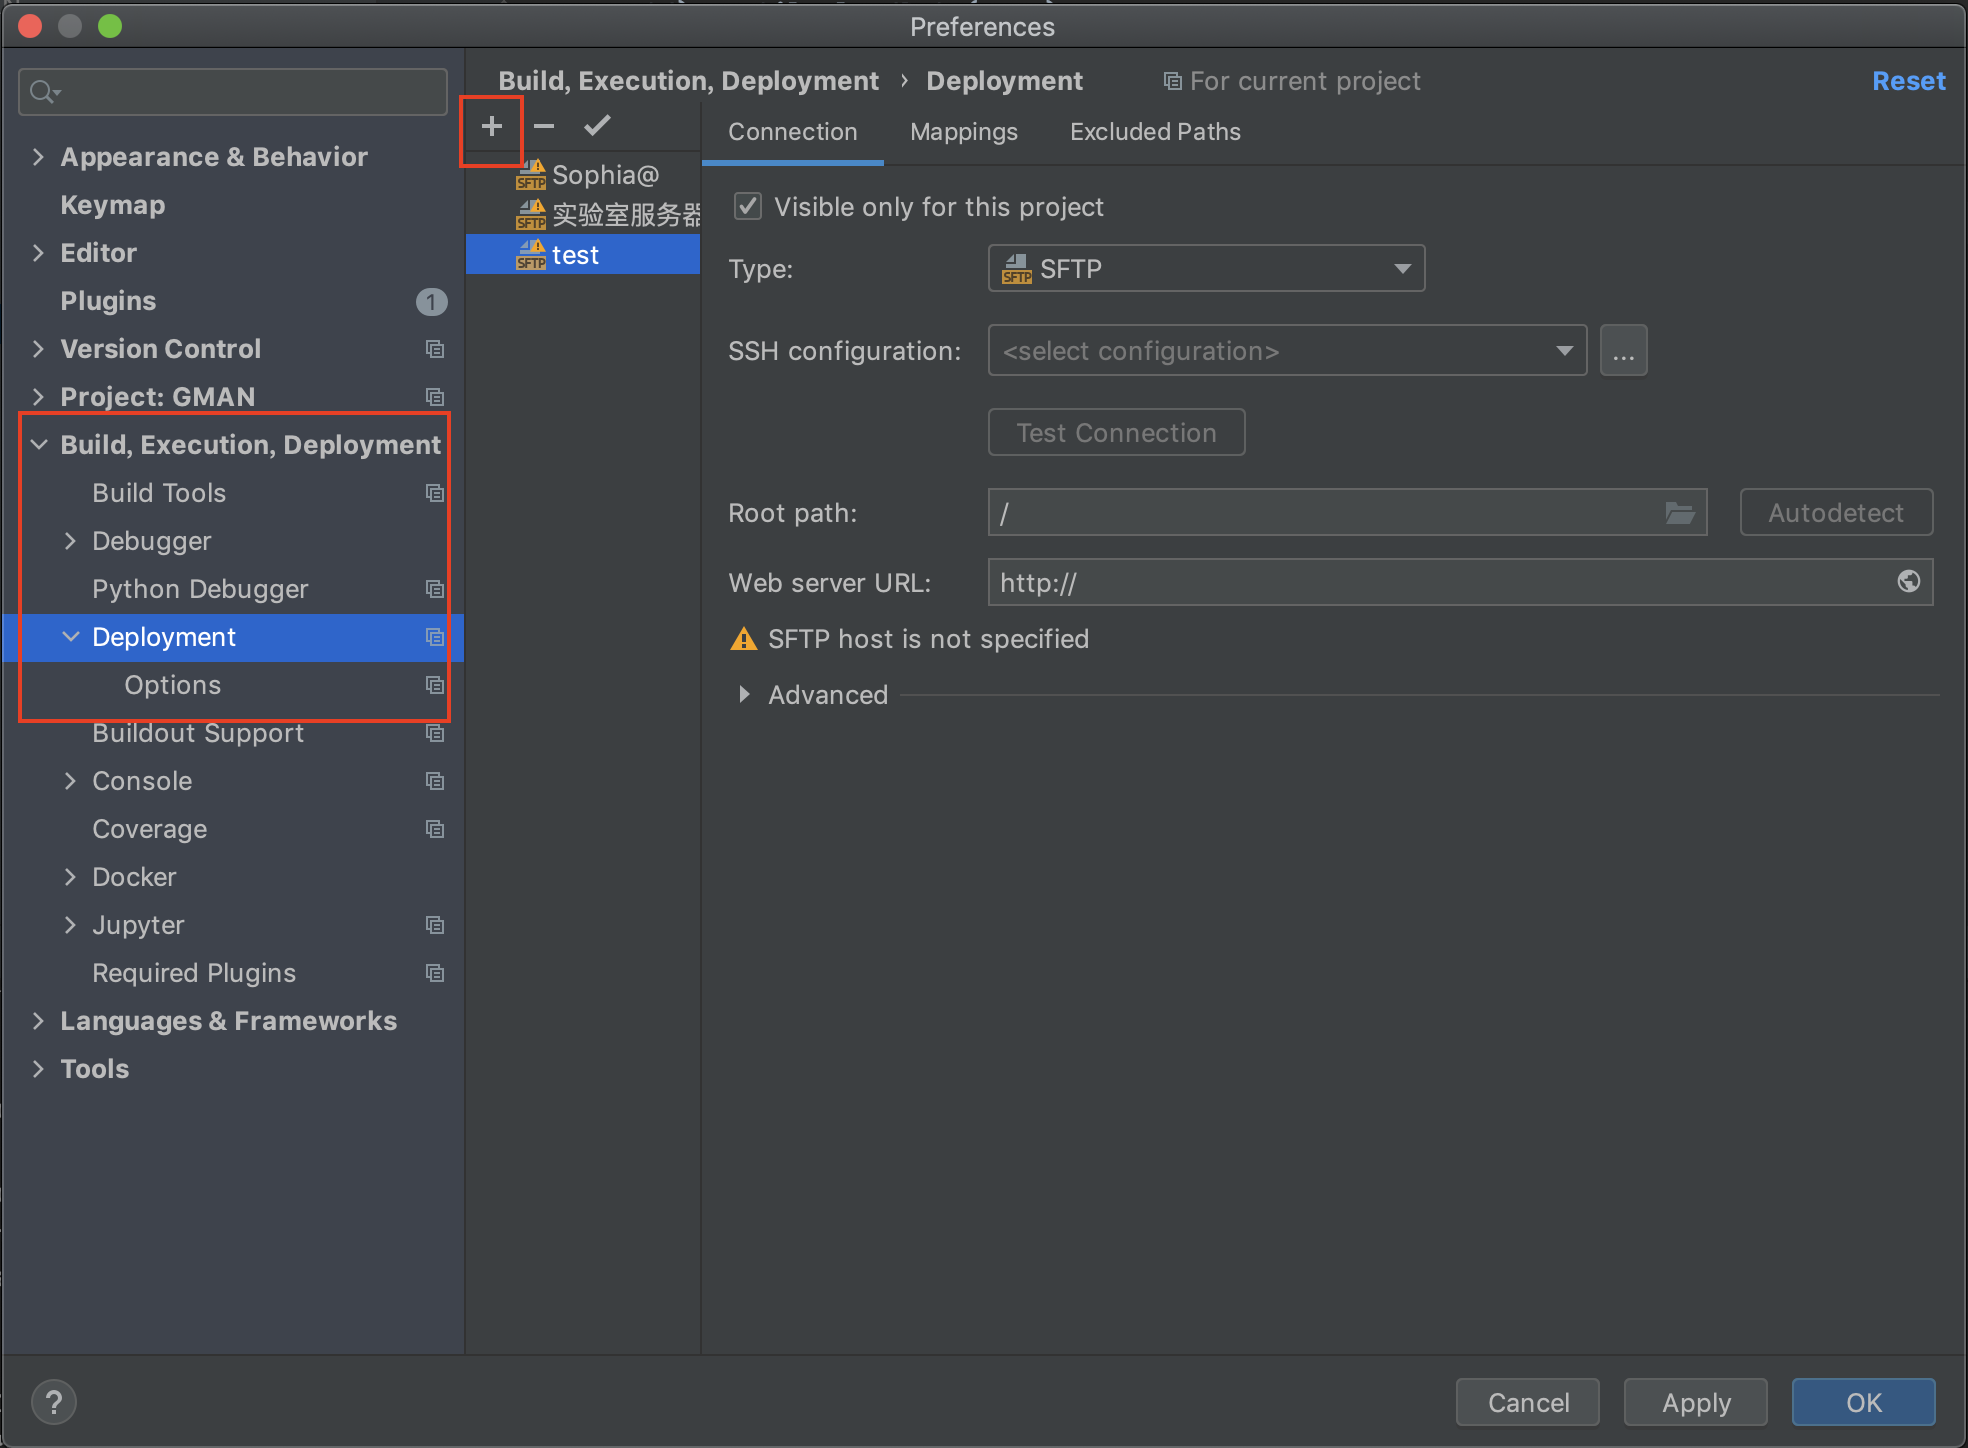Collapse the Deployment tree node
The height and width of the screenshot is (1448, 1968).
tap(70, 637)
